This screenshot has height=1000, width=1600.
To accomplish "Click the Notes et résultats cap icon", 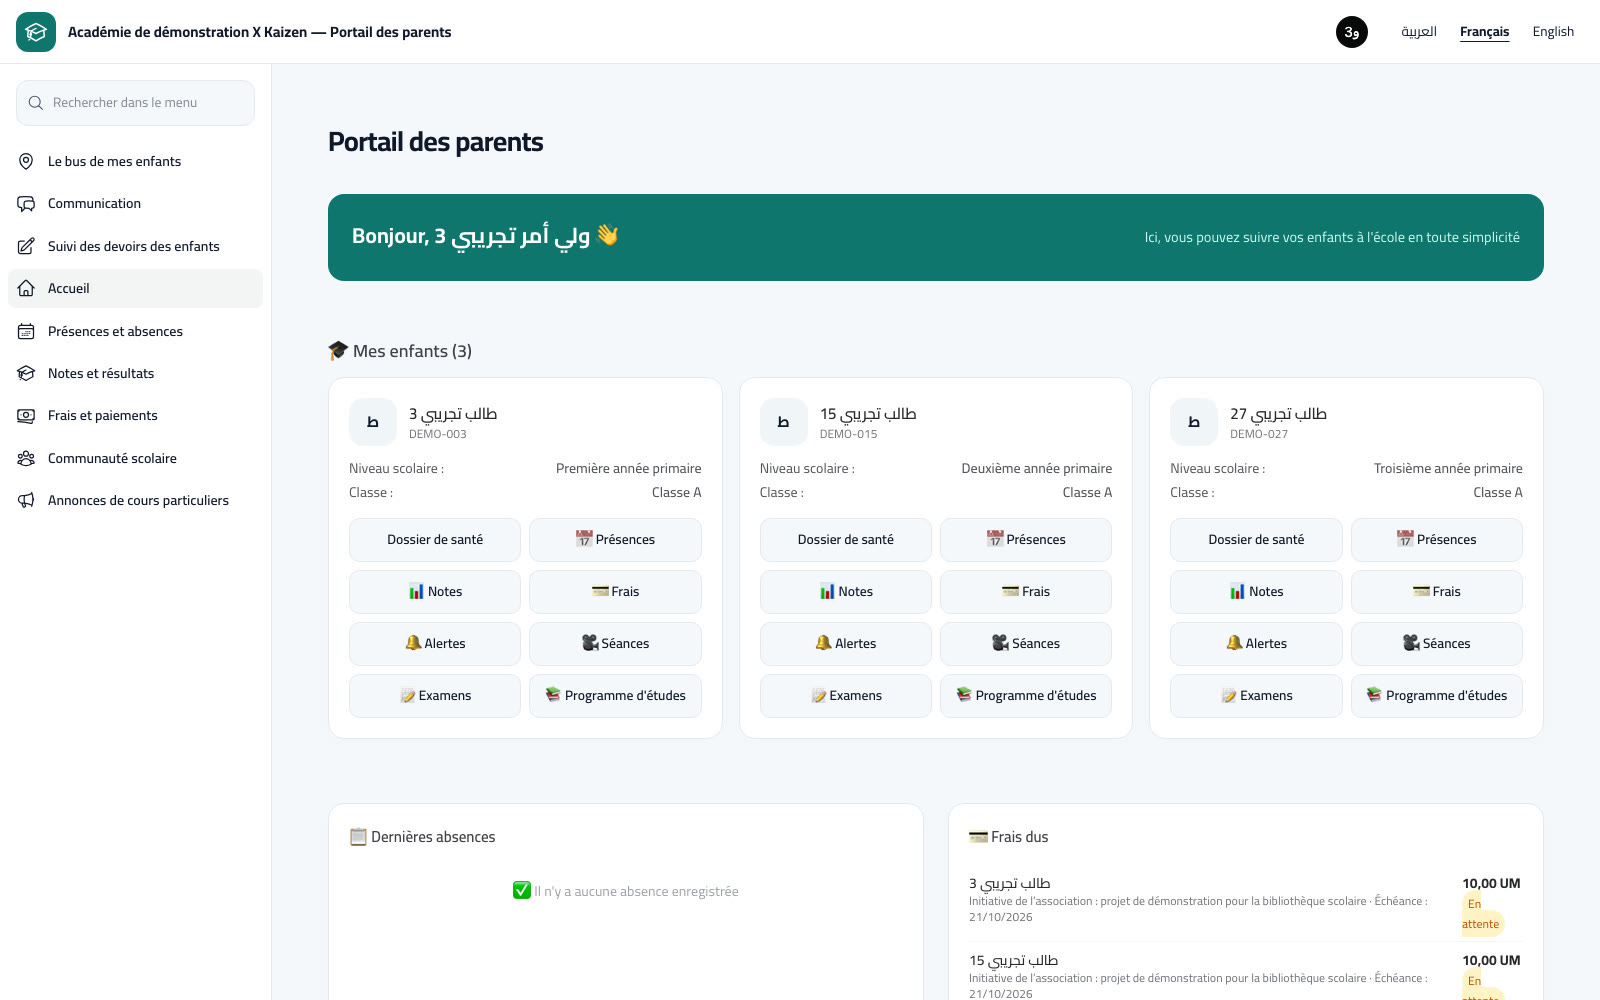I will click(x=26, y=373).
